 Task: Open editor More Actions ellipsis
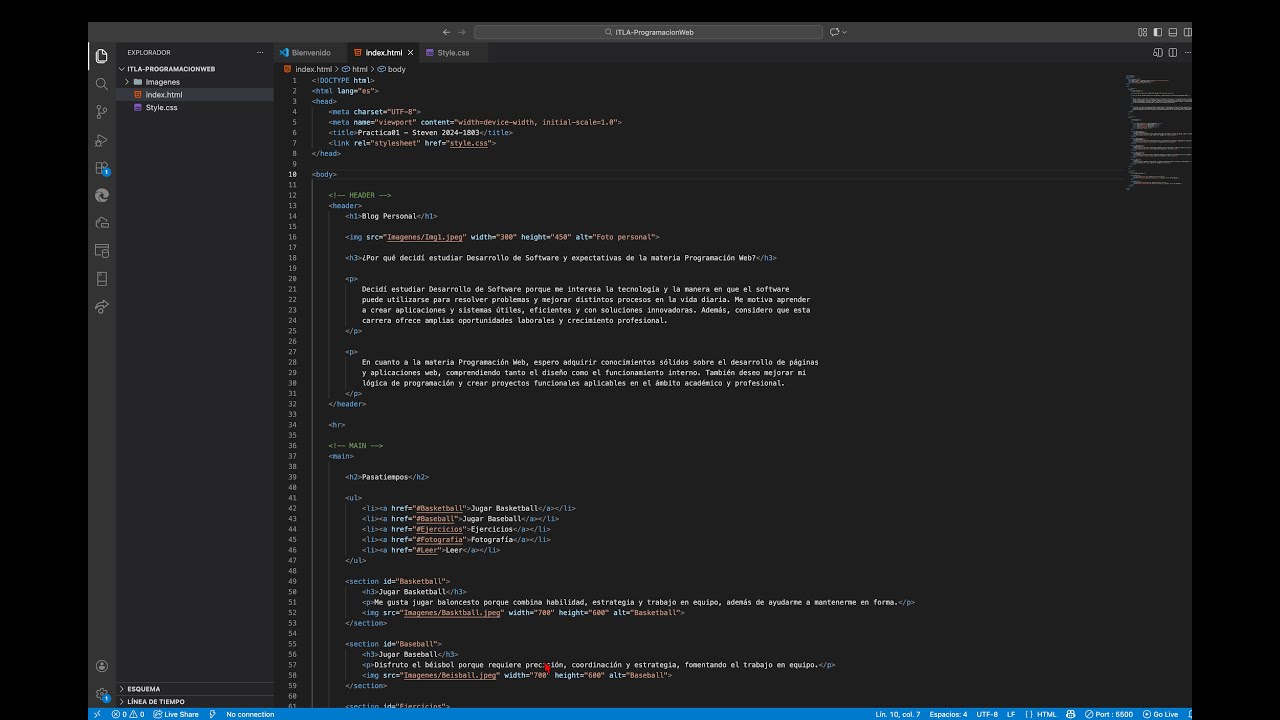coord(1186,52)
